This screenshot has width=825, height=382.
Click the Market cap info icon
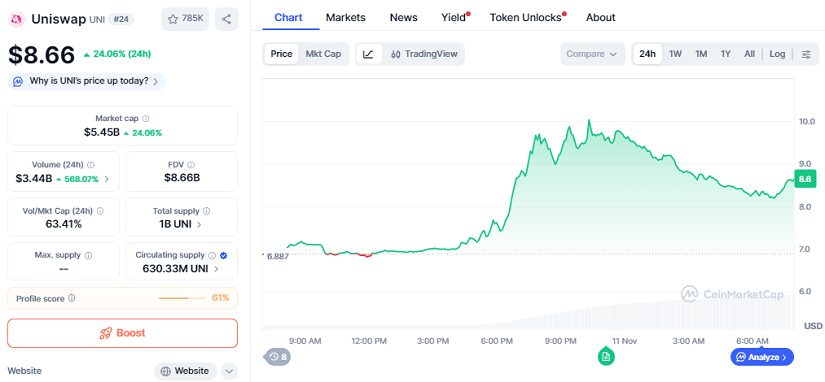pos(146,119)
